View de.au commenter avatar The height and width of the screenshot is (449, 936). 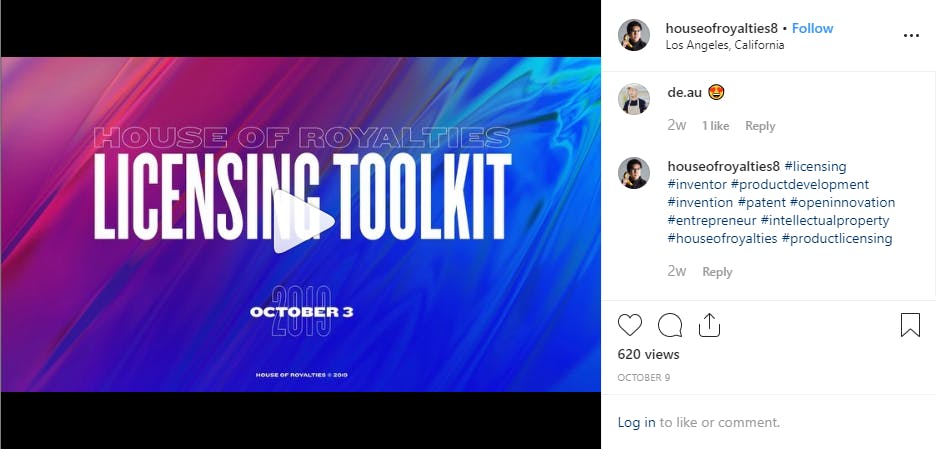point(634,99)
